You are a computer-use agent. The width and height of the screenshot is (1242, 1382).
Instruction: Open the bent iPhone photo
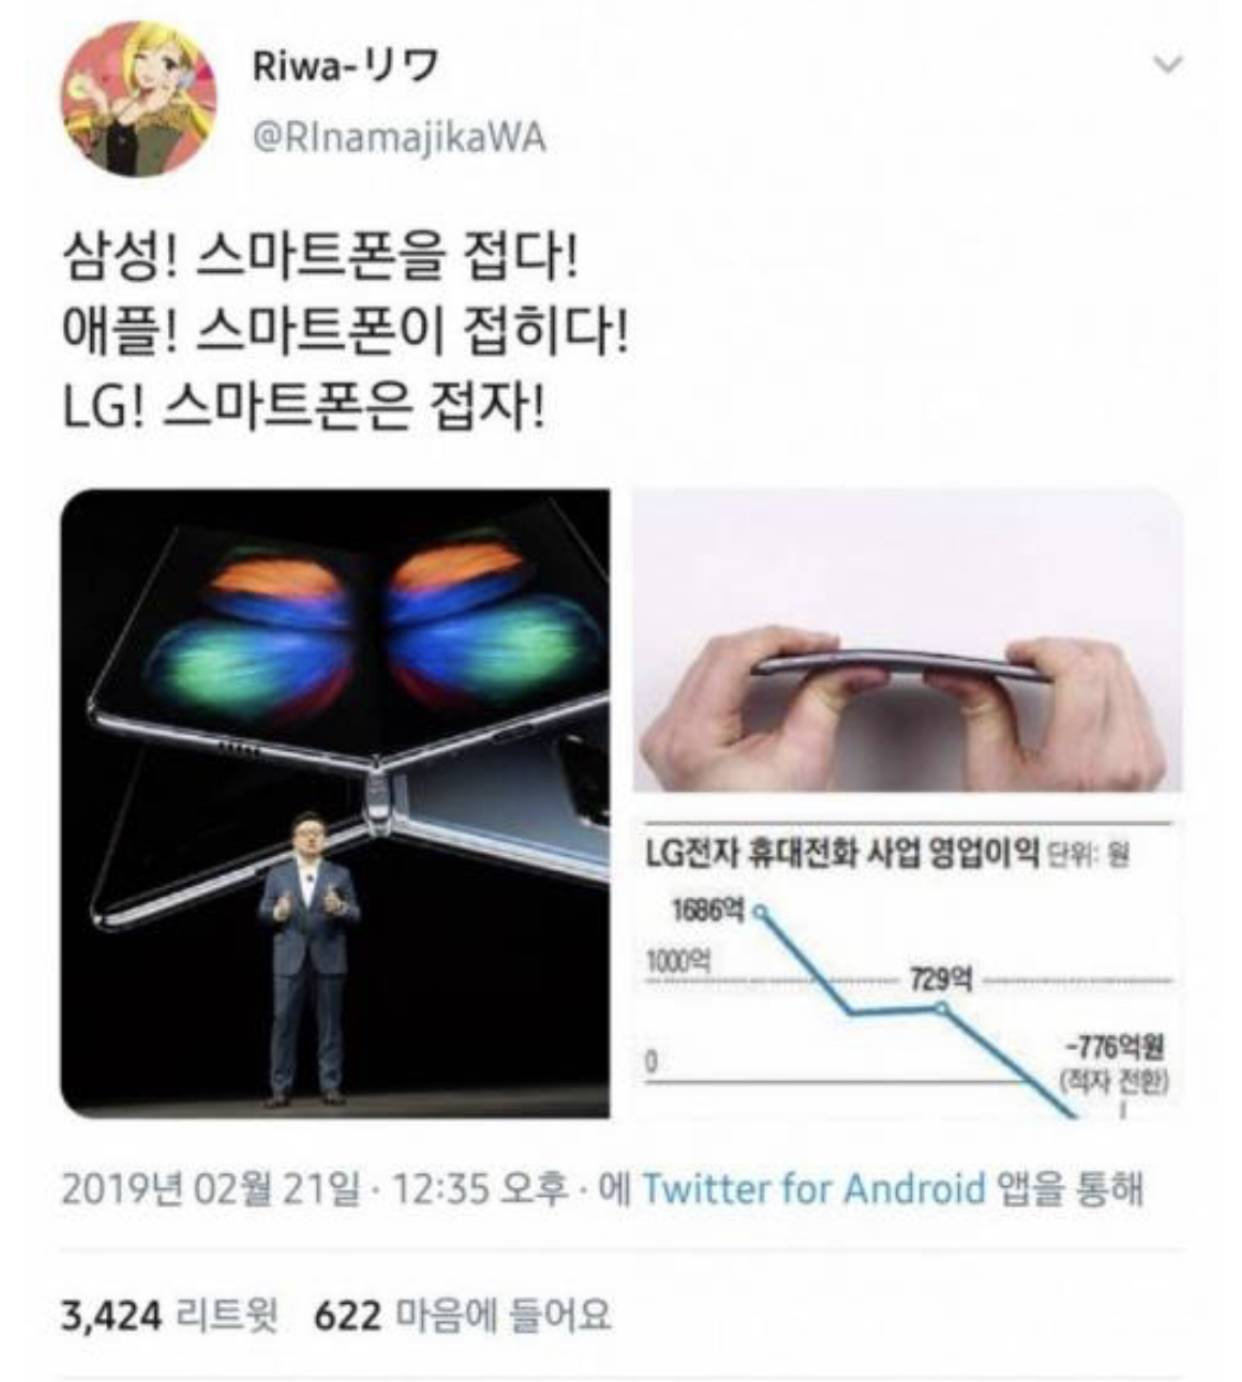(x=907, y=640)
